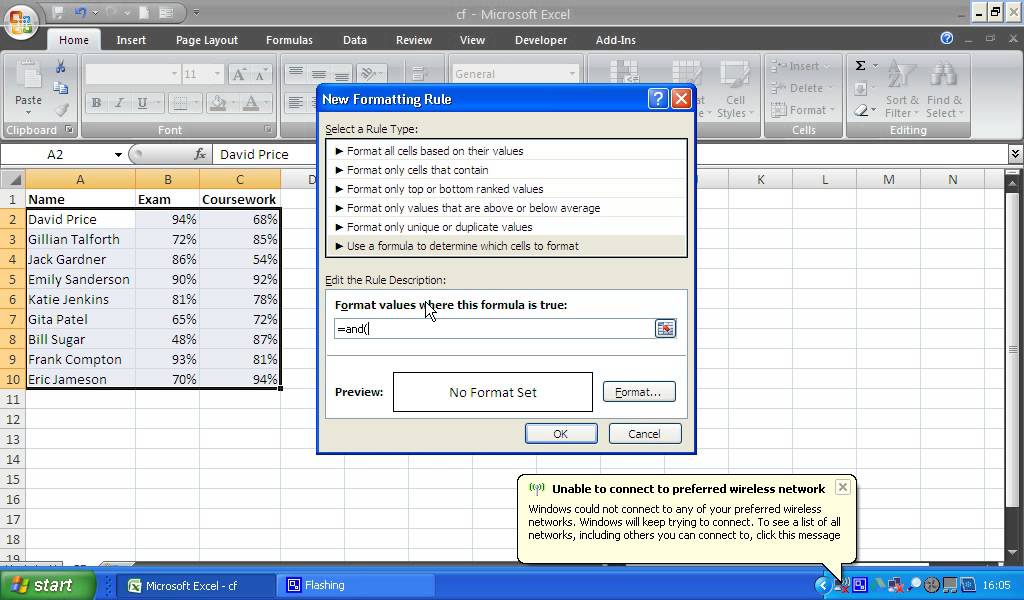The image size is (1024, 600).
Task: Click the Top Align icon
Action: [x=296, y=74]
